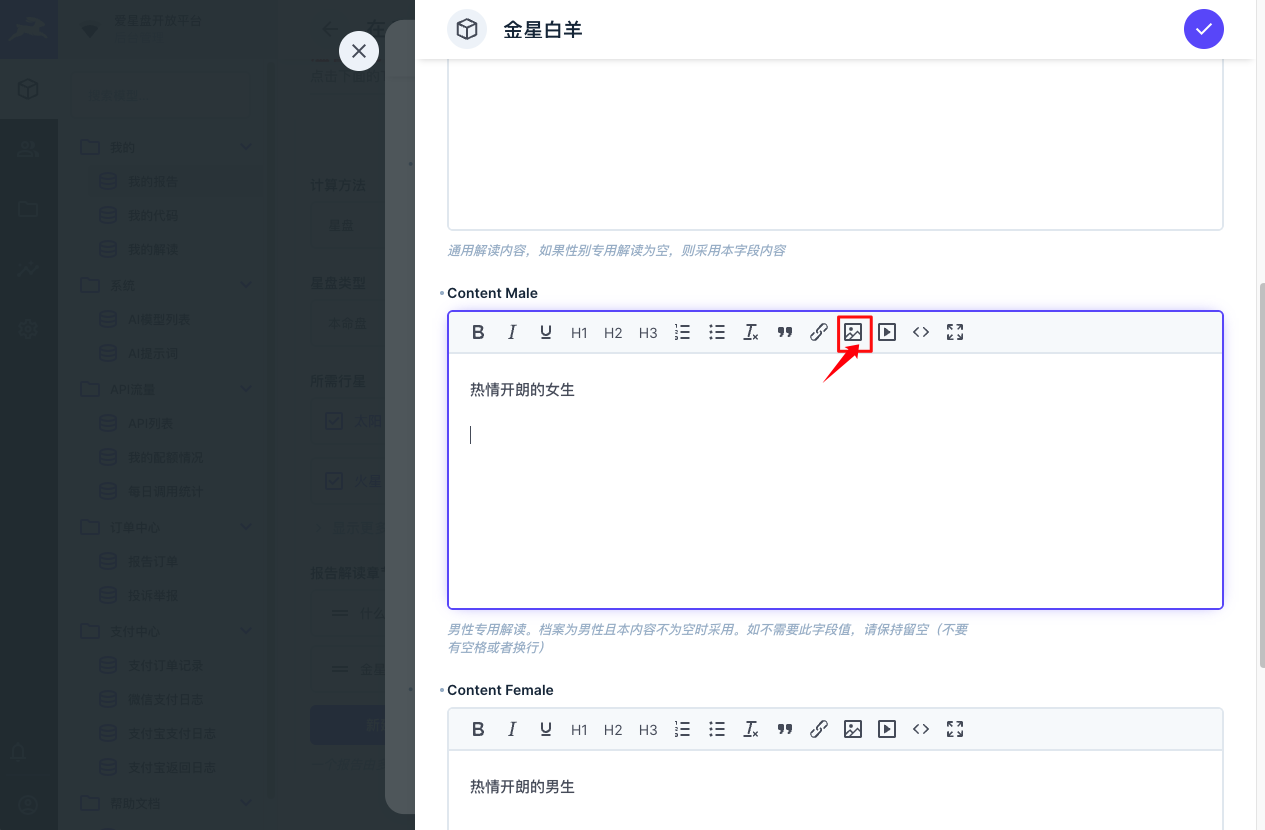Click Bold in Content Male toolbar
The image size is (1265, 830).
coord(478,332)
